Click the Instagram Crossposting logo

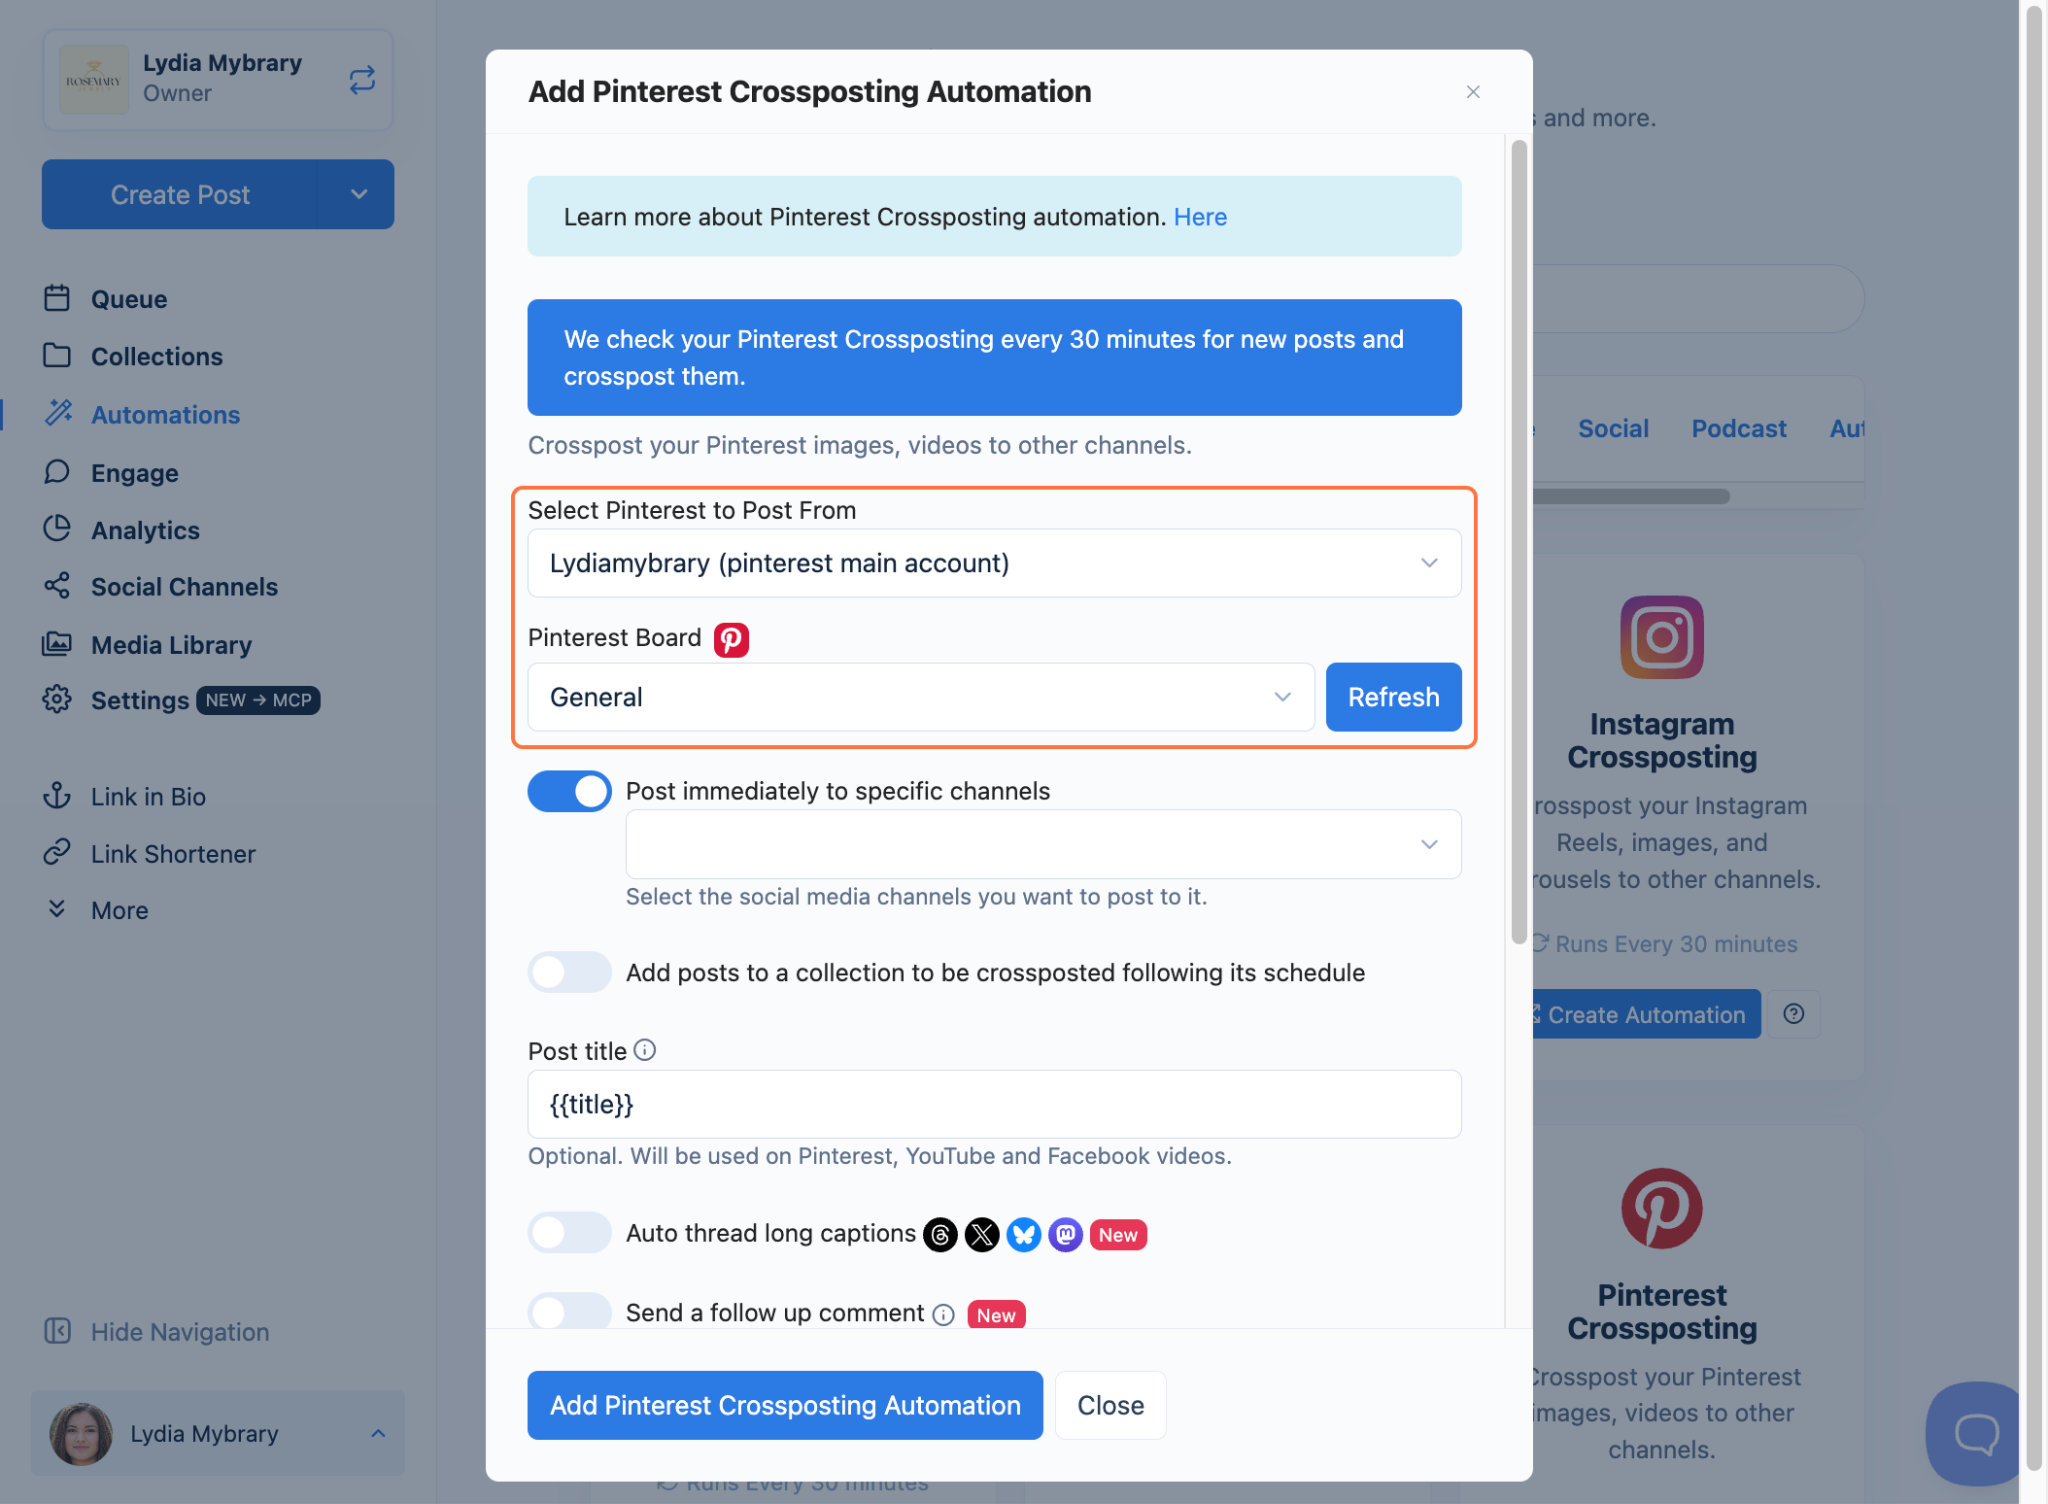[1661, 637]
